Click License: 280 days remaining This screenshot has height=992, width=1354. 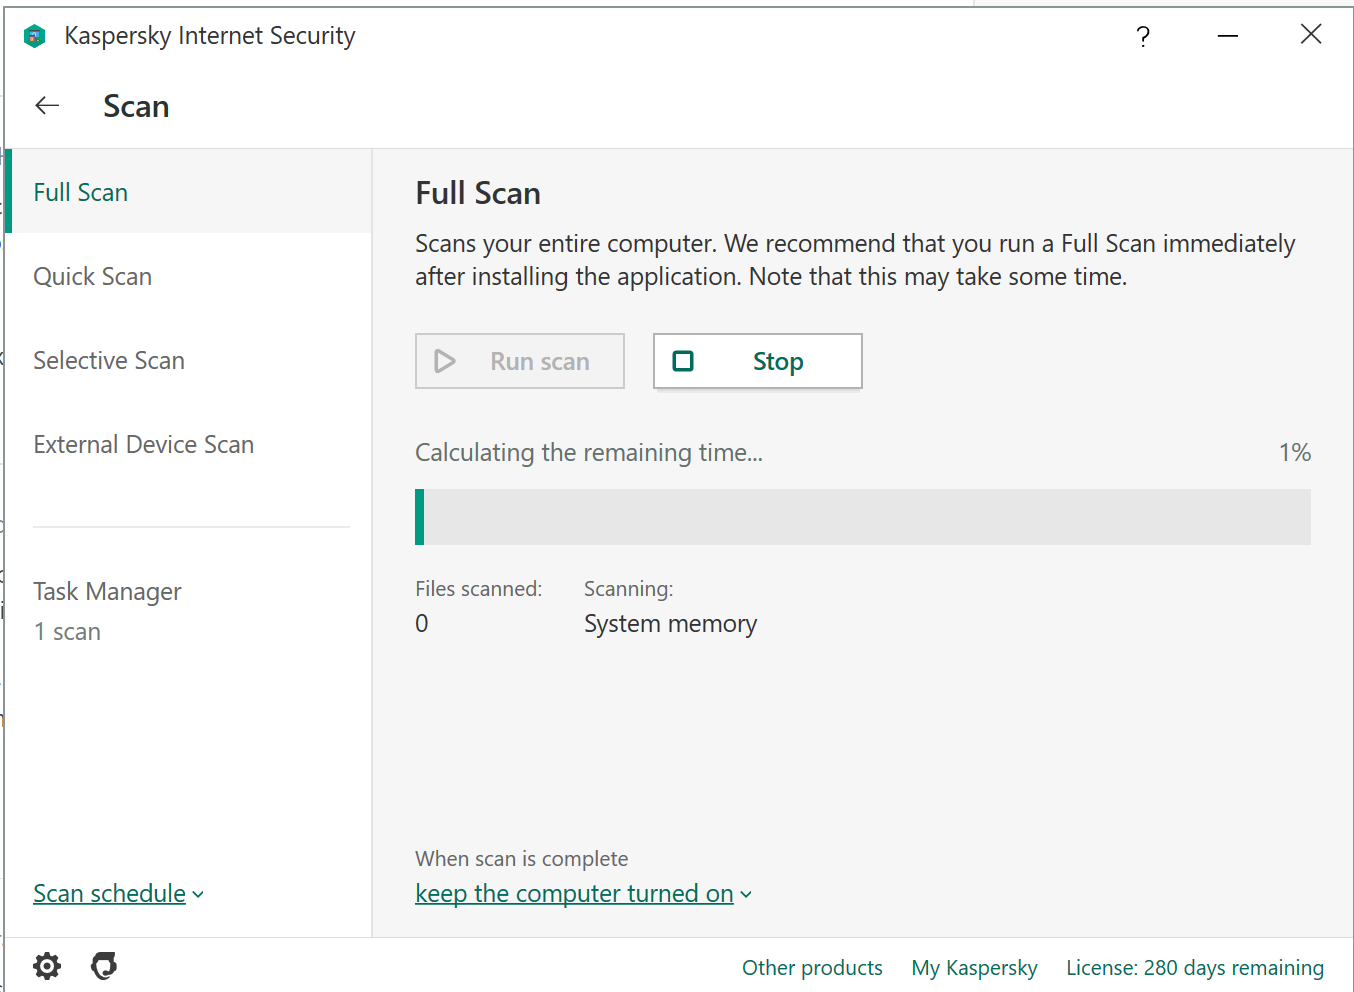pos(1195,968)
